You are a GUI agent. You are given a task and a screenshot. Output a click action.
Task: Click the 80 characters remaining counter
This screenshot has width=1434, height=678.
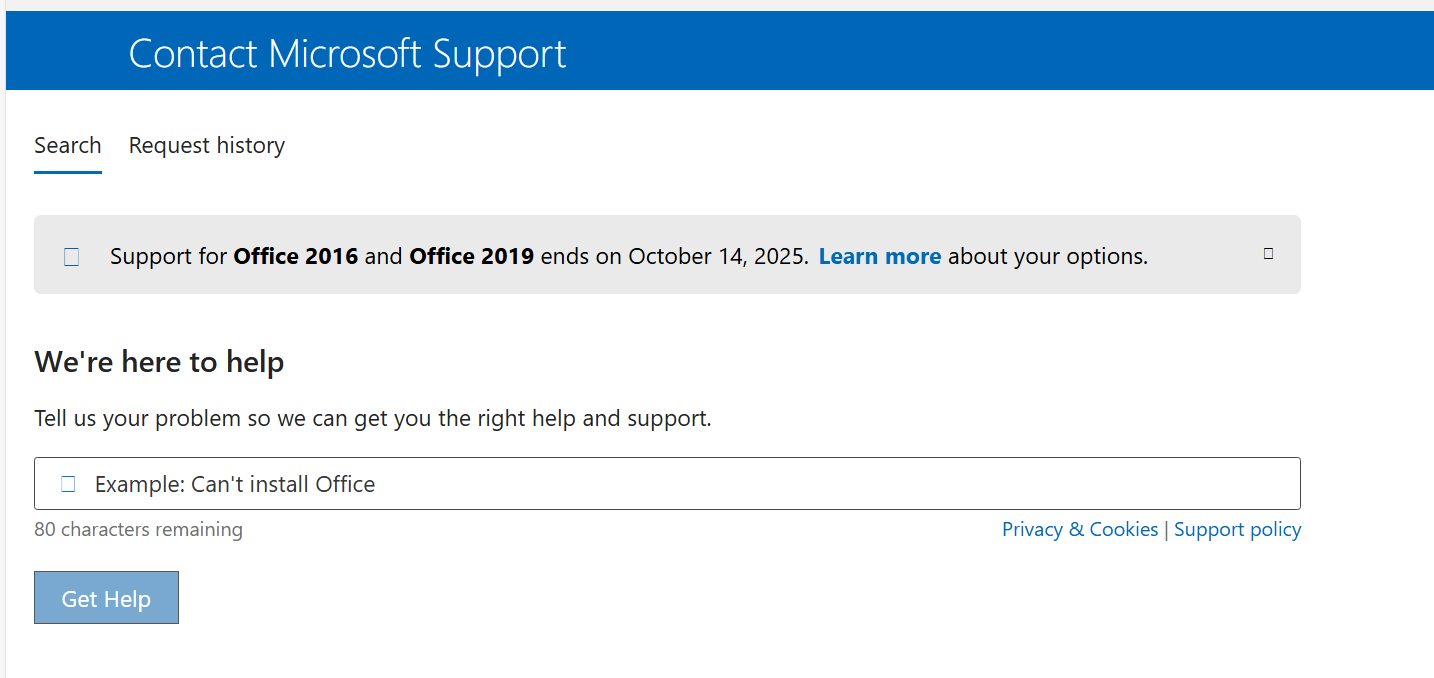click(x=138, y=530)
